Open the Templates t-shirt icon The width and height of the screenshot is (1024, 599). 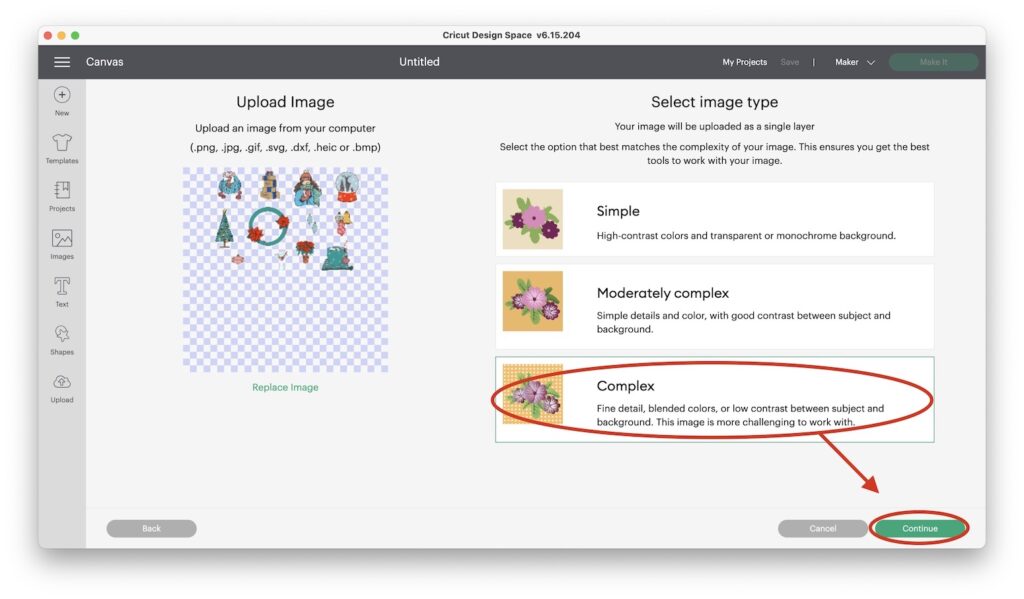[x=62, y=142]
